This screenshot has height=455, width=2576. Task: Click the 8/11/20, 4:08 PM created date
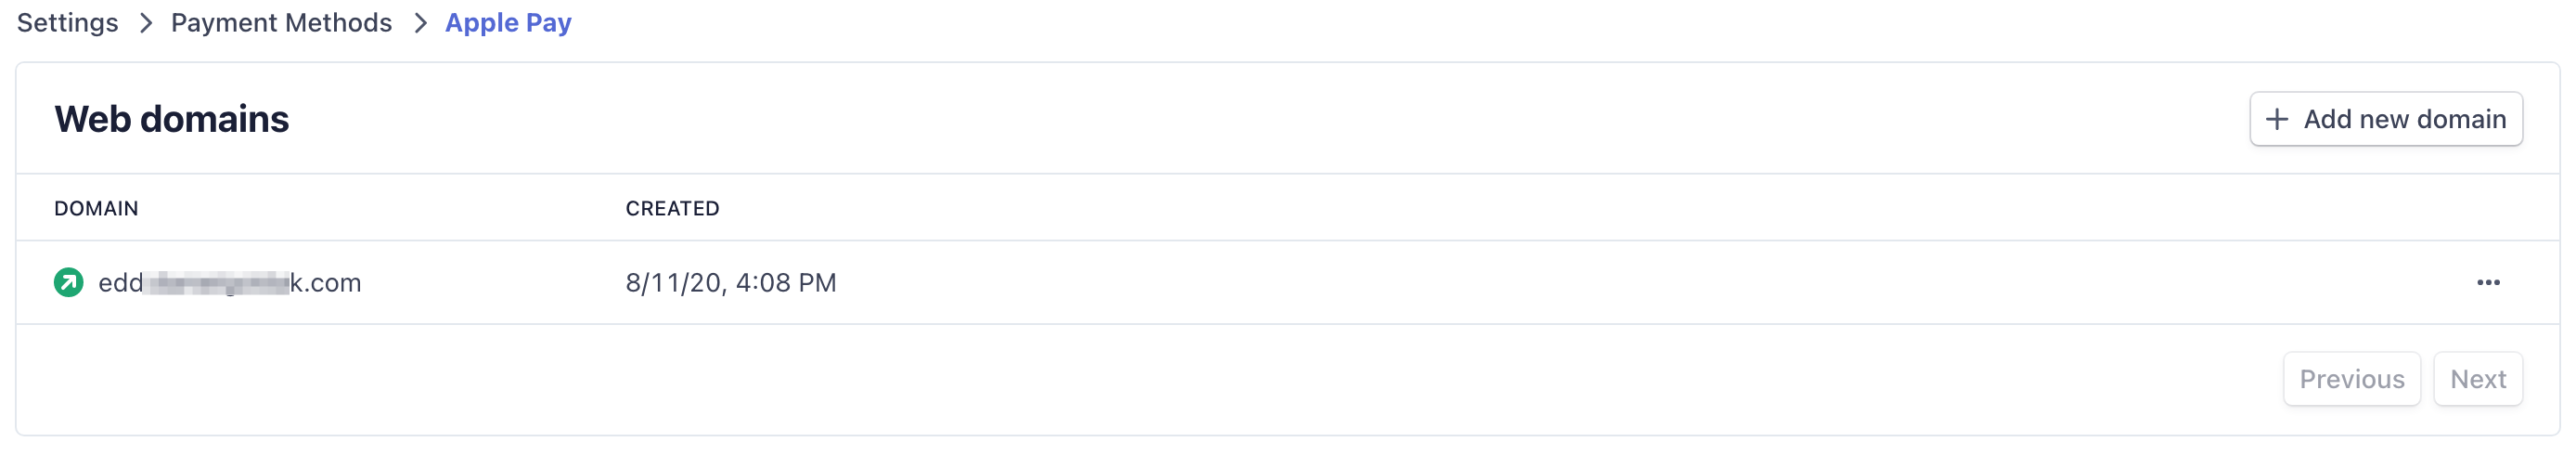click(730, 283)
